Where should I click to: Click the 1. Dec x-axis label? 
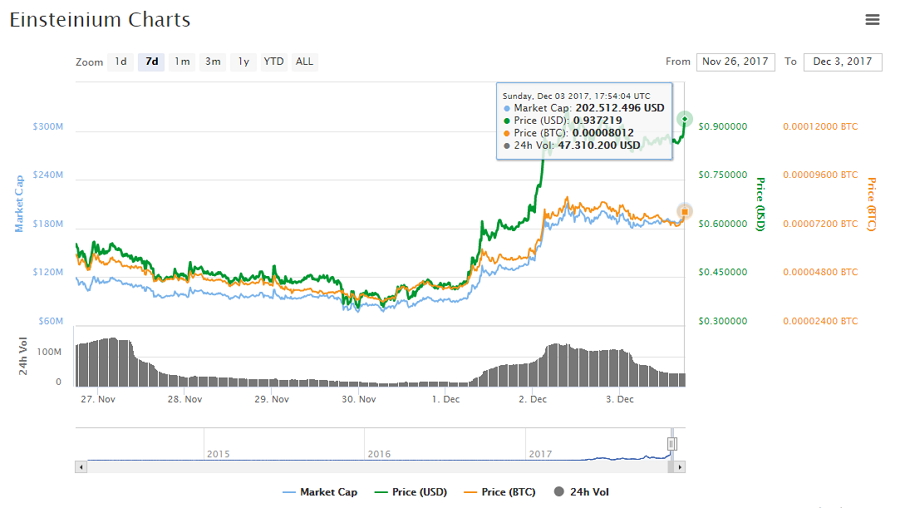tap(446, 399)
